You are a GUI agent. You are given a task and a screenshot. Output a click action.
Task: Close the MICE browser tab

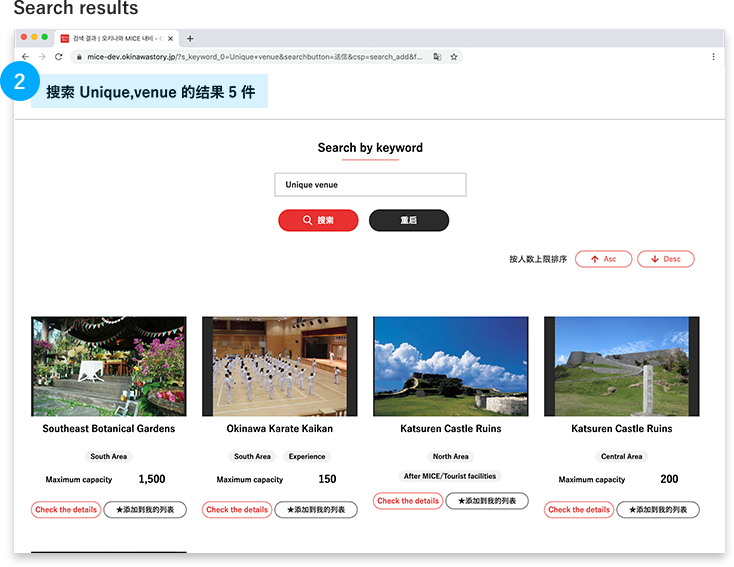tap(170, 39)
